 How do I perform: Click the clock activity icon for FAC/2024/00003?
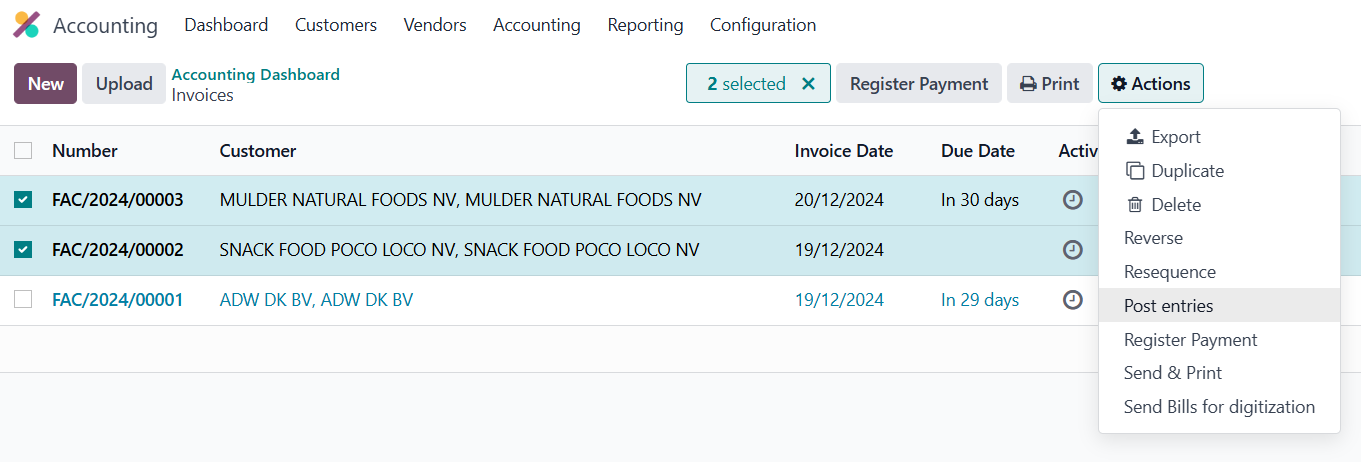coord(1072,200)
